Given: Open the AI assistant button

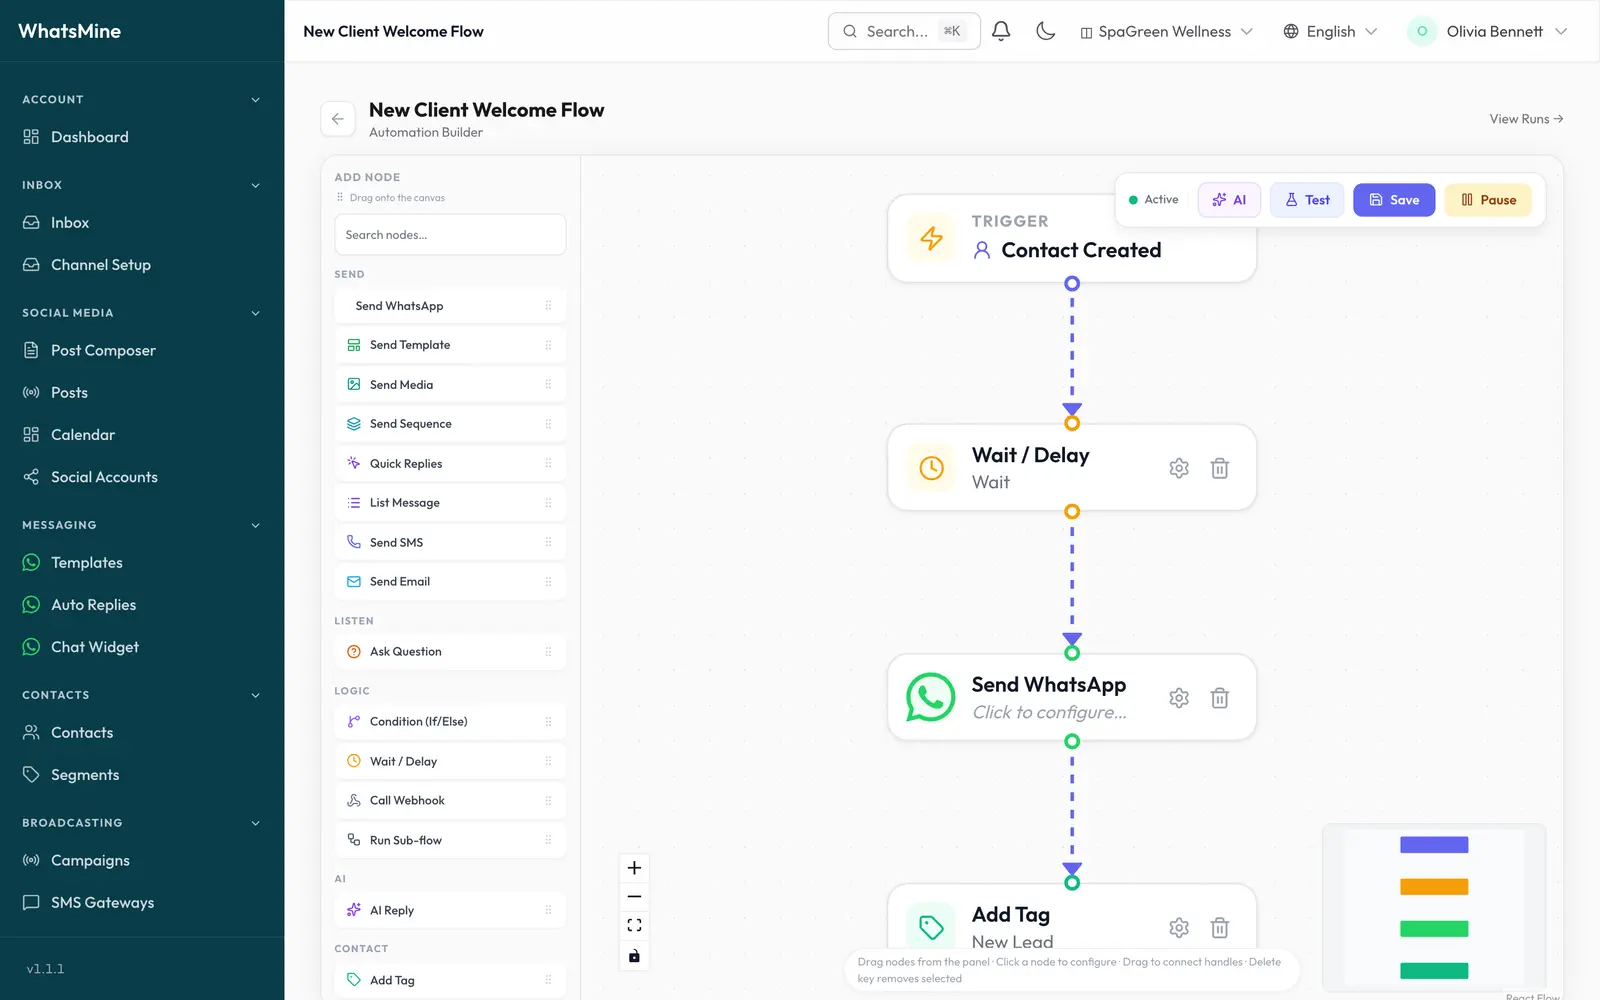Looking at the screenshot, I should (x=1229, y=200).
